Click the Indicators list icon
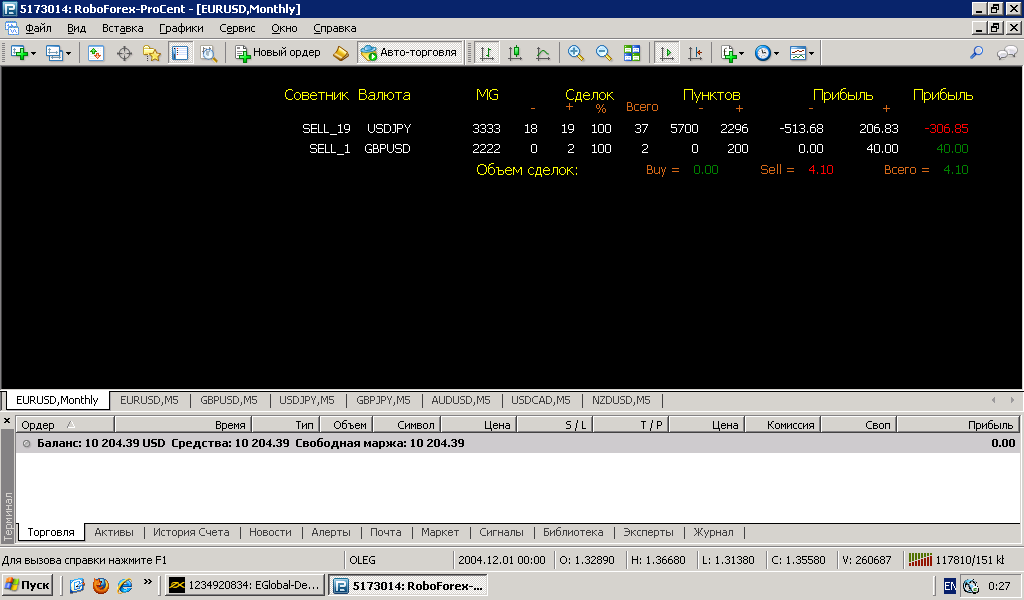 pos(728,53)
